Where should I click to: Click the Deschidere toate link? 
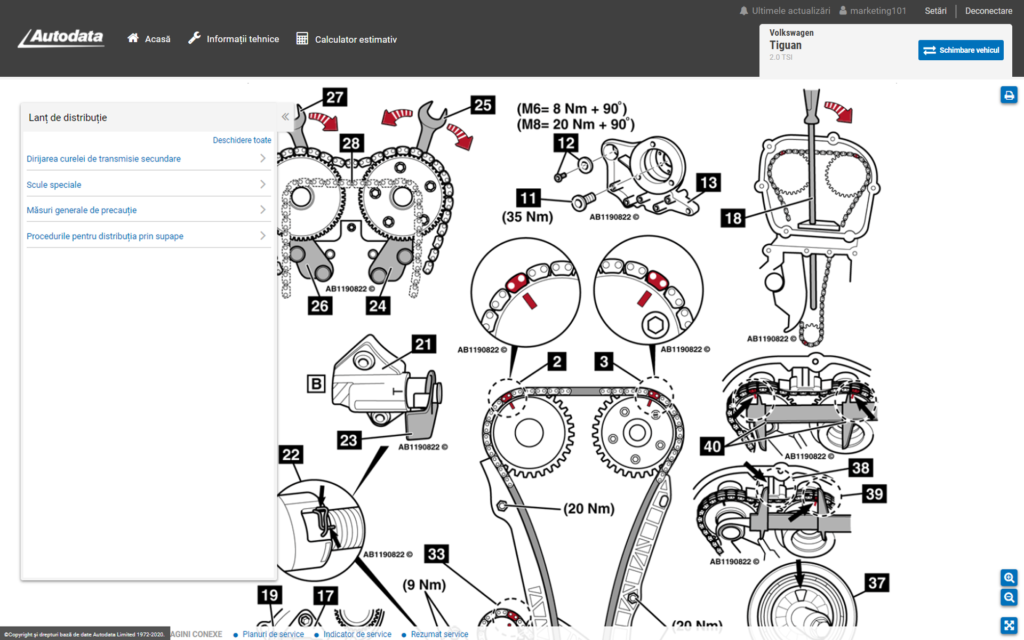(x=242, y=140)
